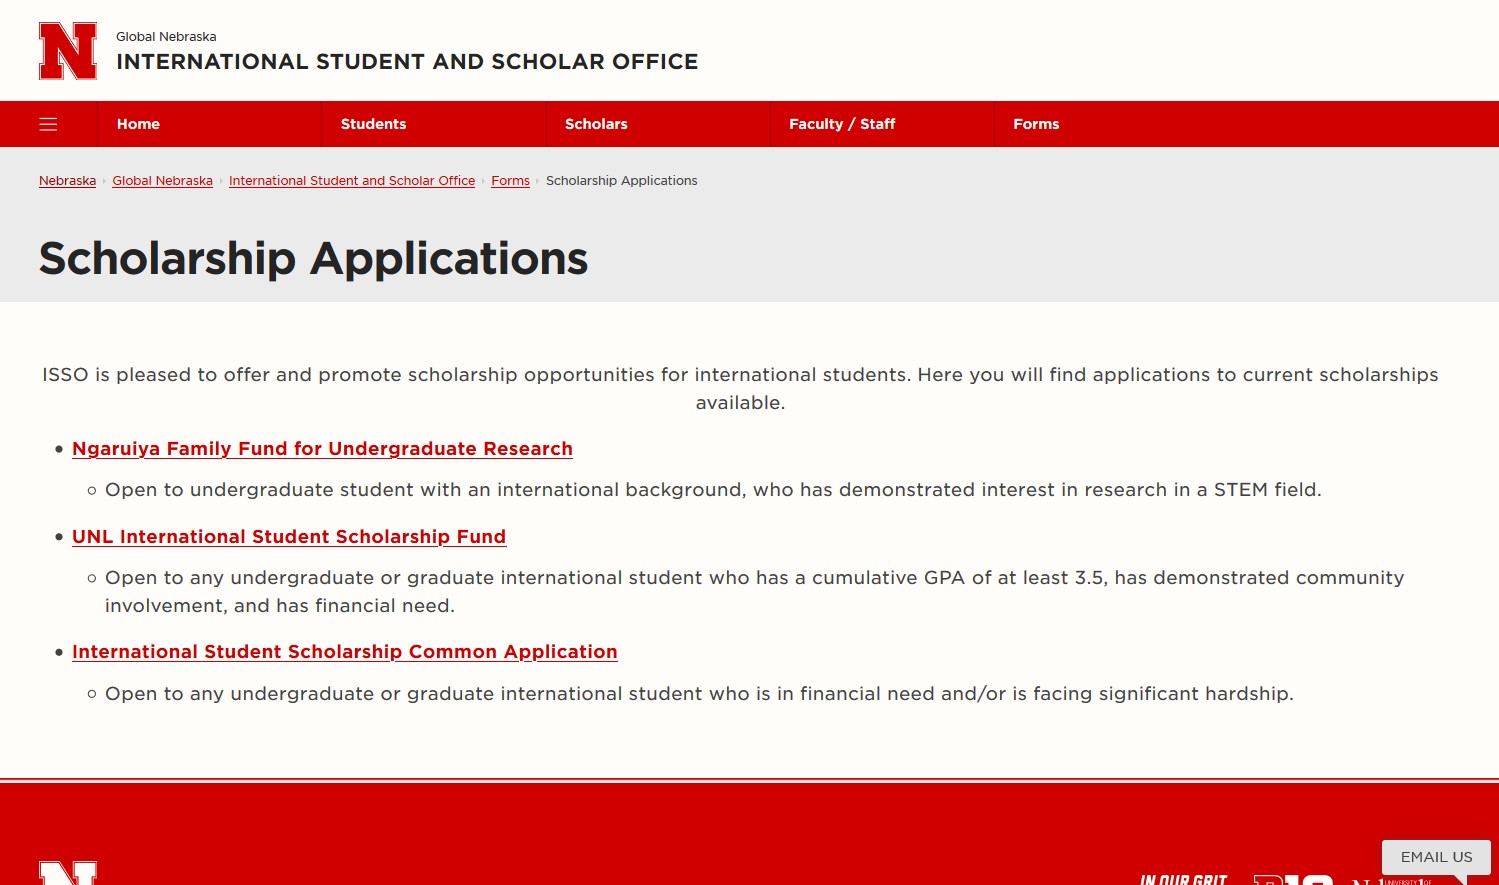The width and height of the screenshot is (1499, 885).
Task: Open the Scholars navigation menu
Action: [596, 124]
